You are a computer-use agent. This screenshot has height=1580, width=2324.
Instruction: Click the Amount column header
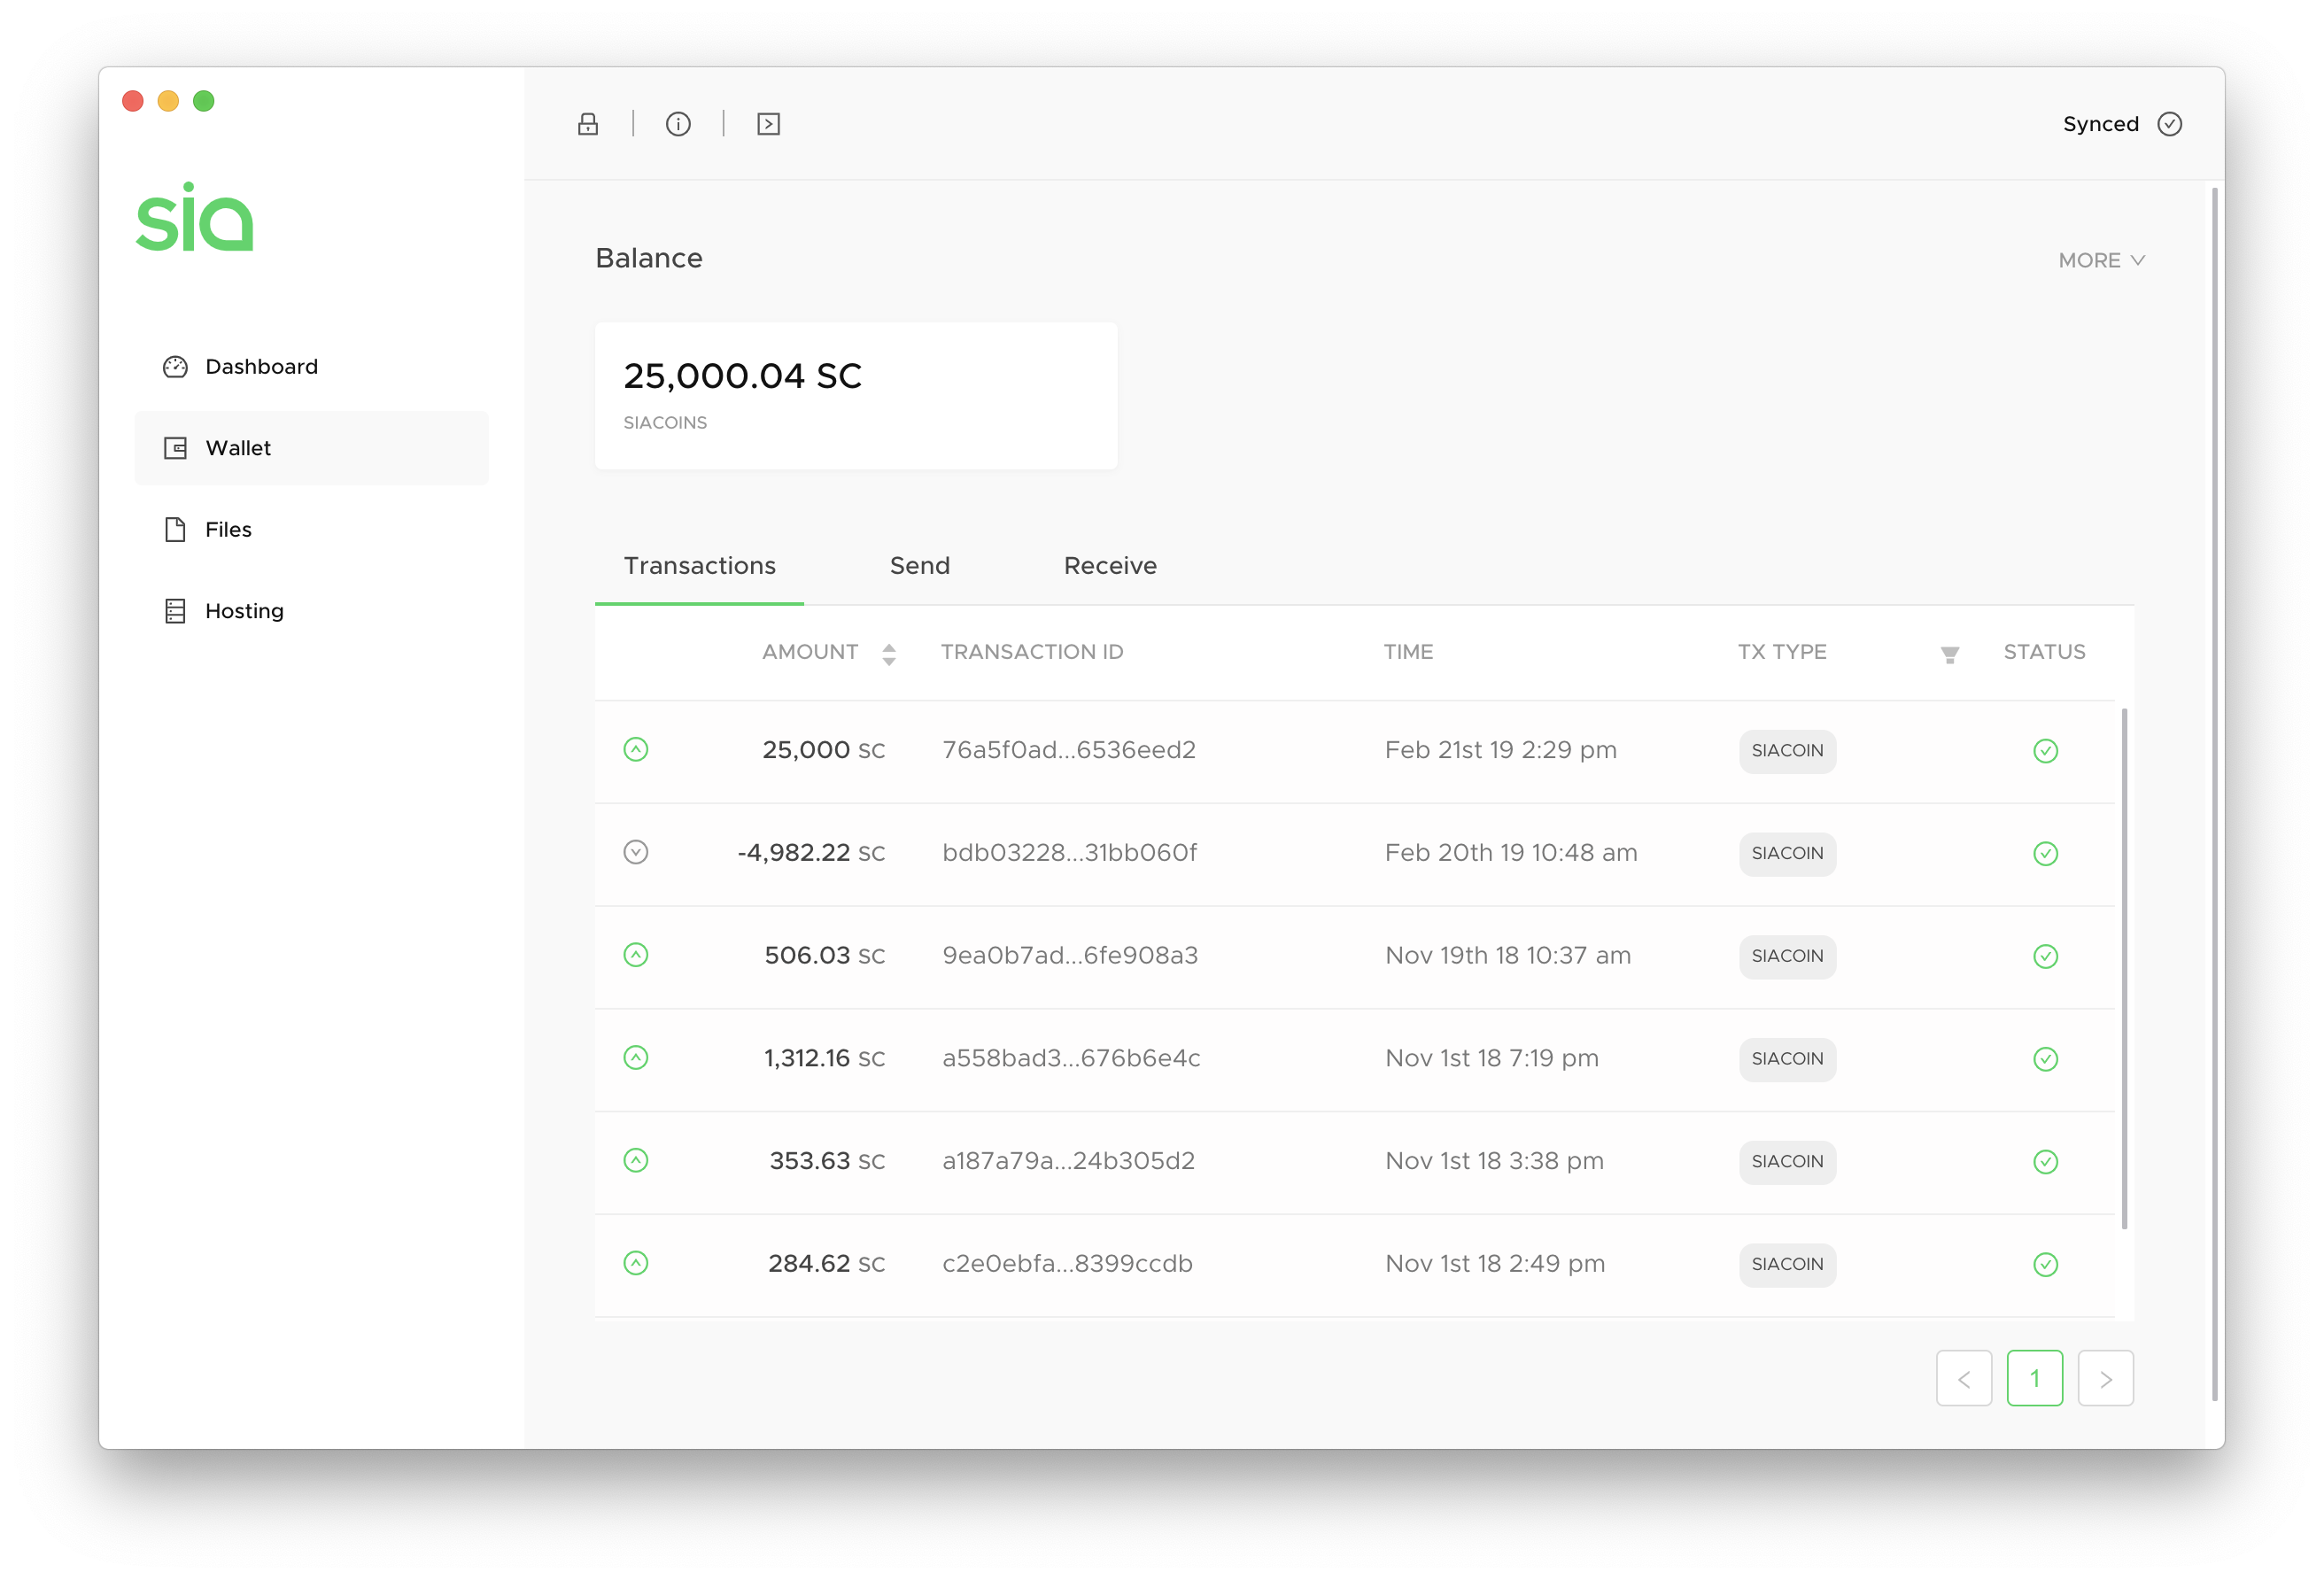pyautogui.click(x=810, y=653)
